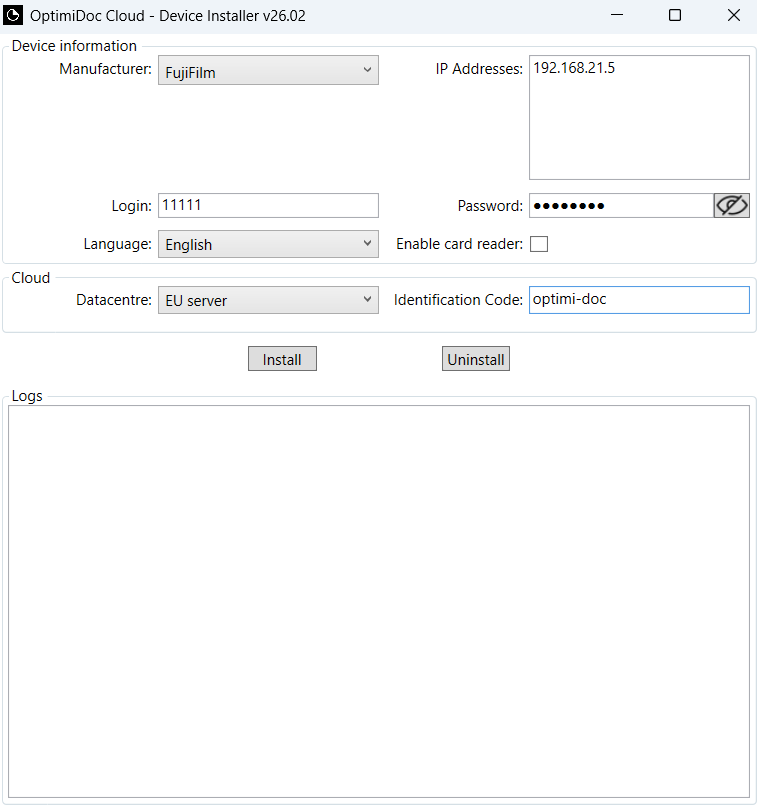Viewport: 757px width, 811px height.
Task: Click the Logs section label
Action: point(27,396)
